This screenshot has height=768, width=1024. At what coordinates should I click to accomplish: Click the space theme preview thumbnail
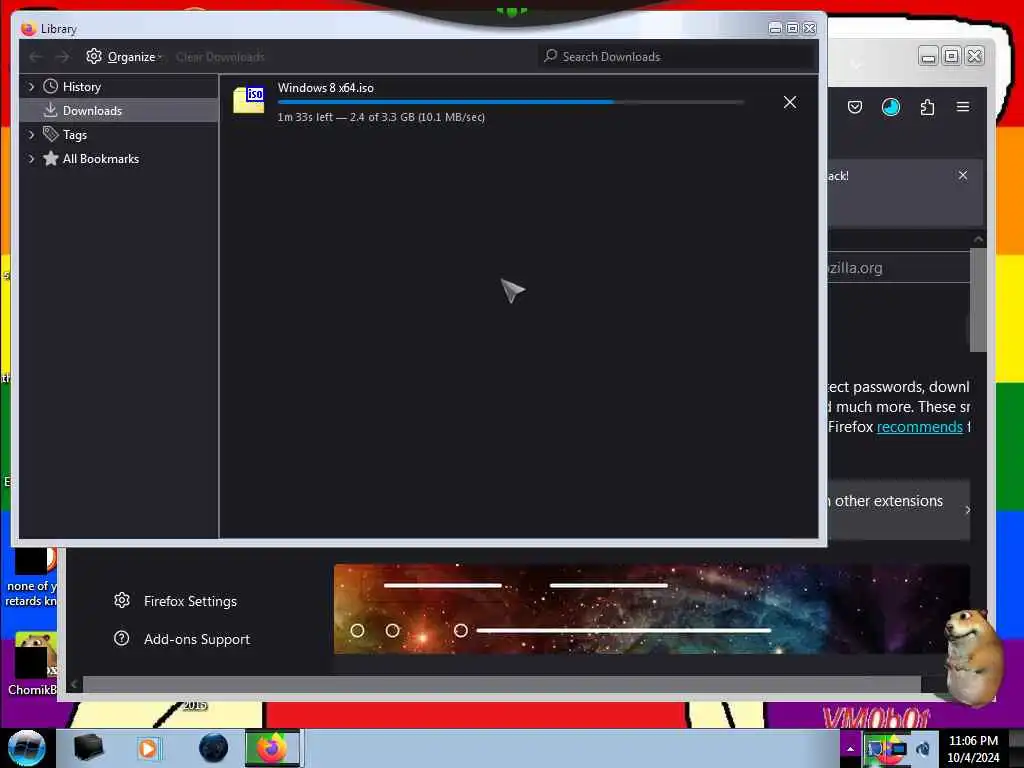click(x=651, y=609)
